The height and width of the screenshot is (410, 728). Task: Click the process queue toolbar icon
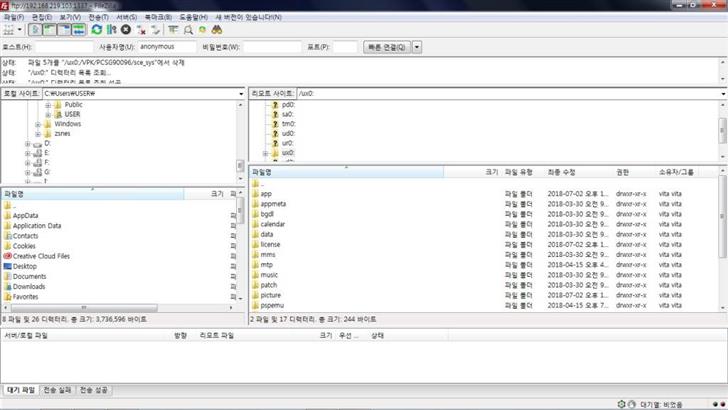(x=111, y=30)
